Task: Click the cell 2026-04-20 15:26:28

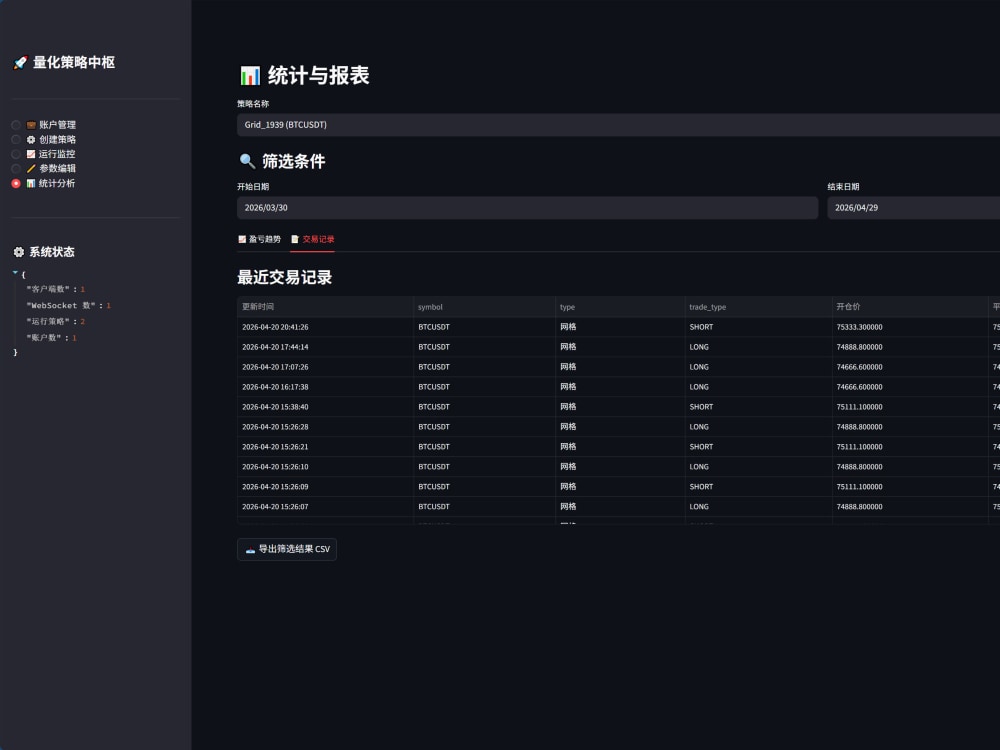Action: (325, 427)
